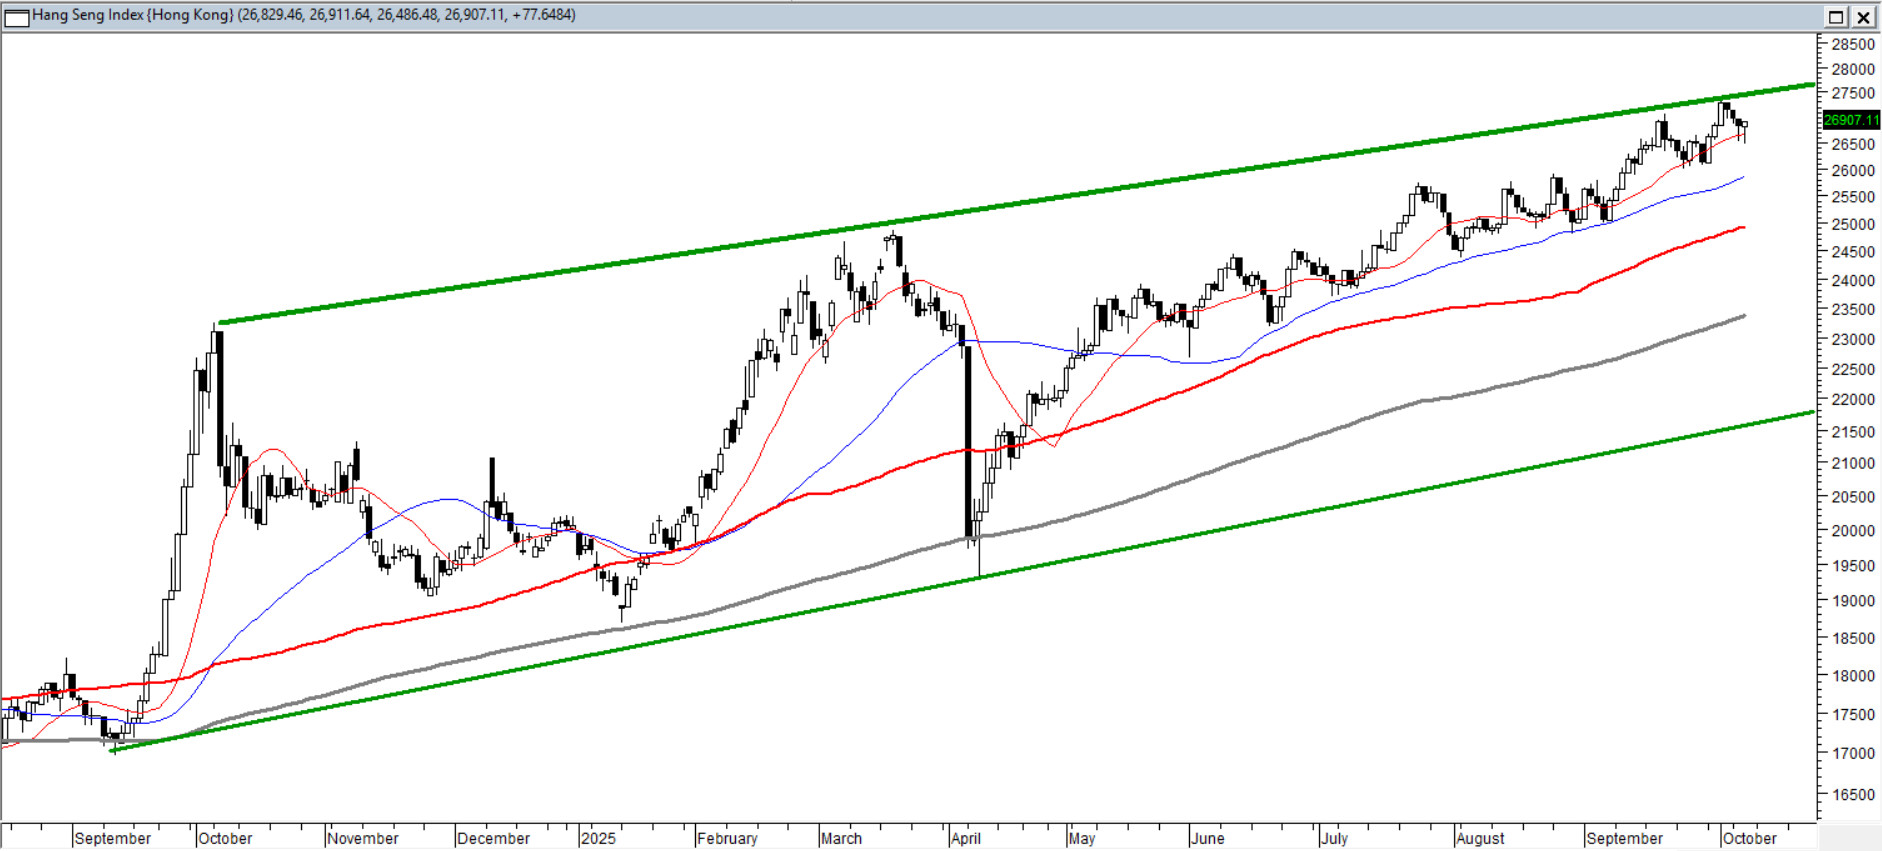Click the 28500 price scale label
This screenshot has width=1882, height=851.
(x=1852, y=44)
